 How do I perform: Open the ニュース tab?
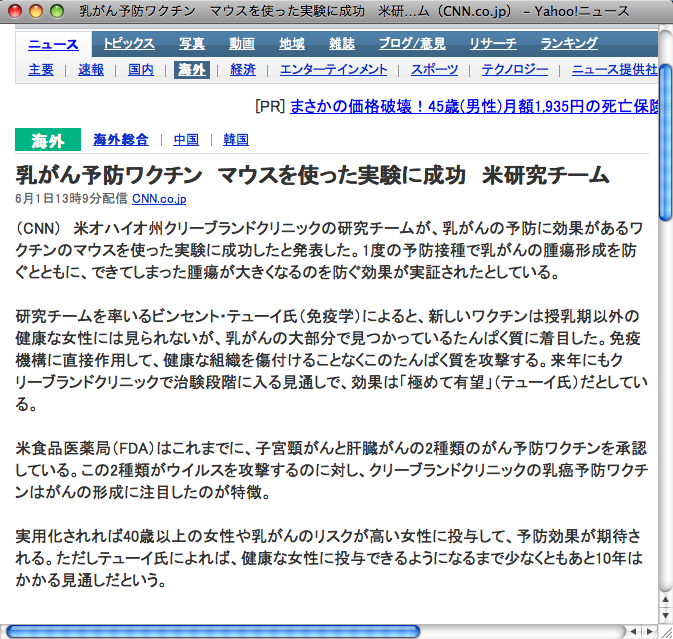(x=53, y=44)
